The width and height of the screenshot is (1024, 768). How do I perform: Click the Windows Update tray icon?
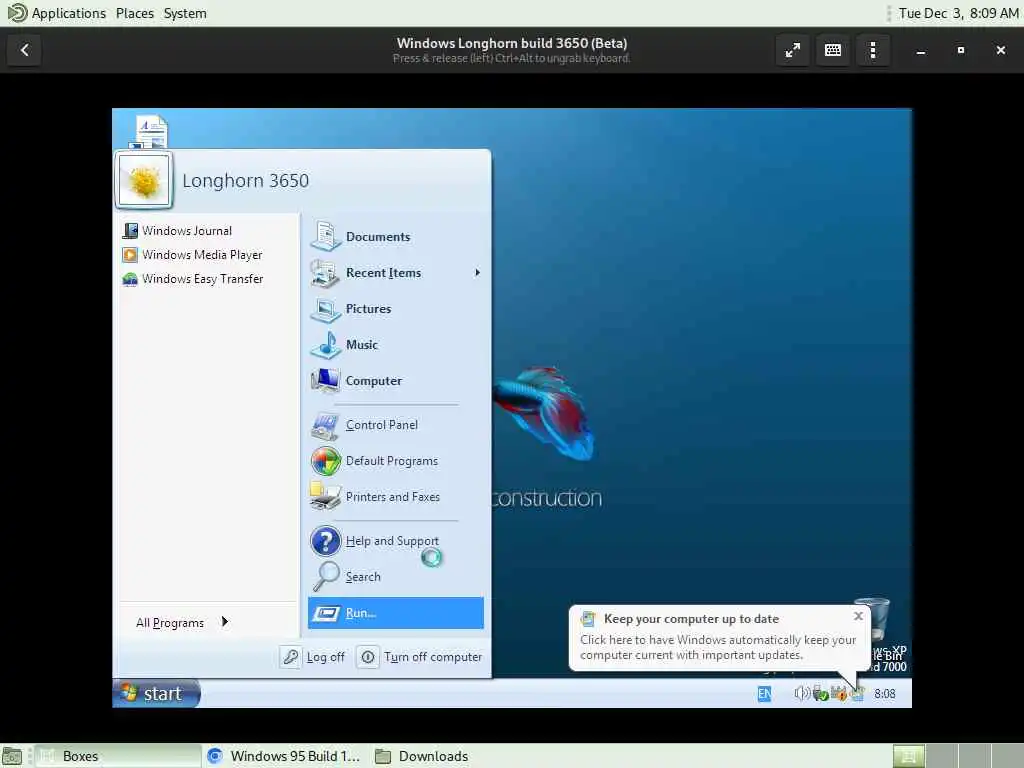click(857, 694)
